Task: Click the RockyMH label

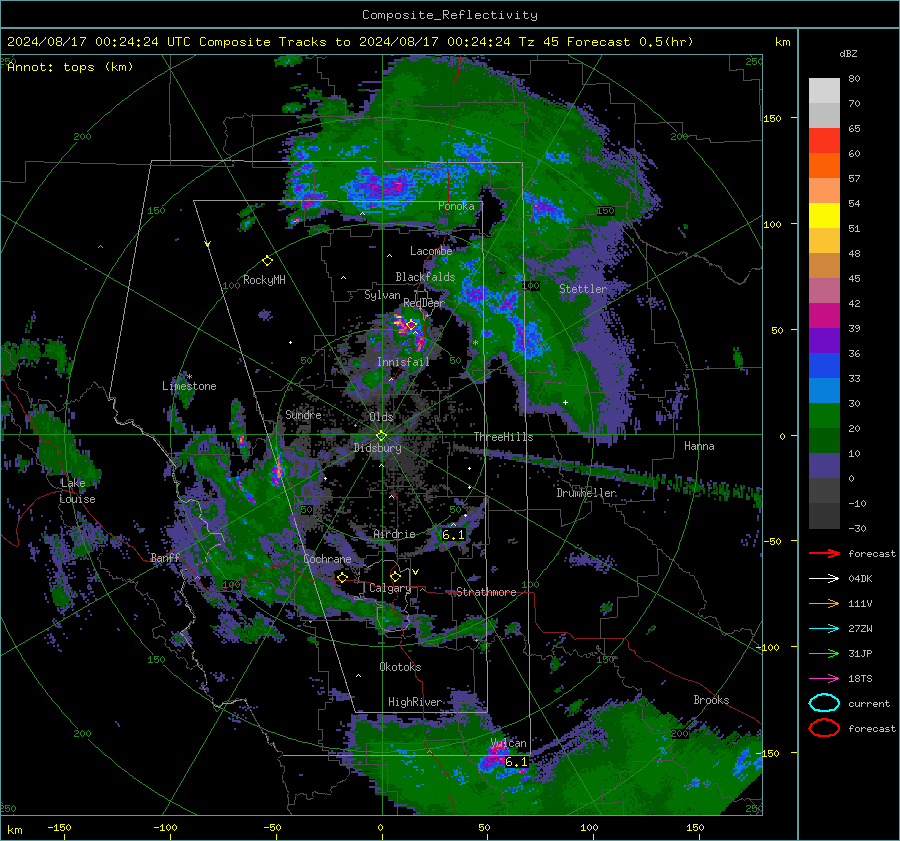Action: point(264,280)
